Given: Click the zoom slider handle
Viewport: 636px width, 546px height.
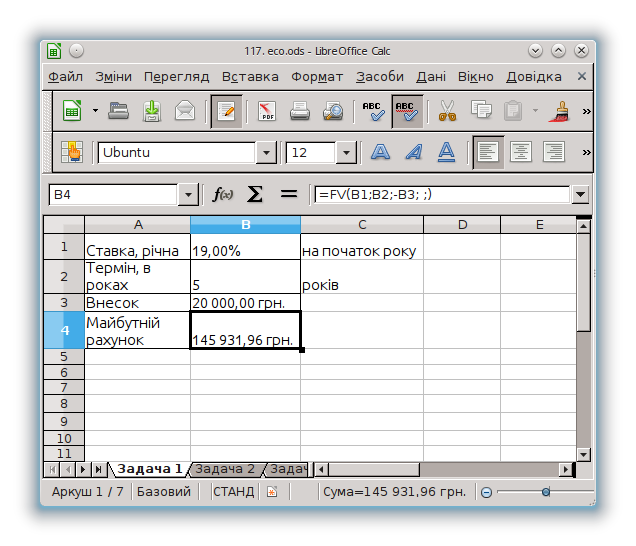Looking at the screenshot, I should 546,492.
